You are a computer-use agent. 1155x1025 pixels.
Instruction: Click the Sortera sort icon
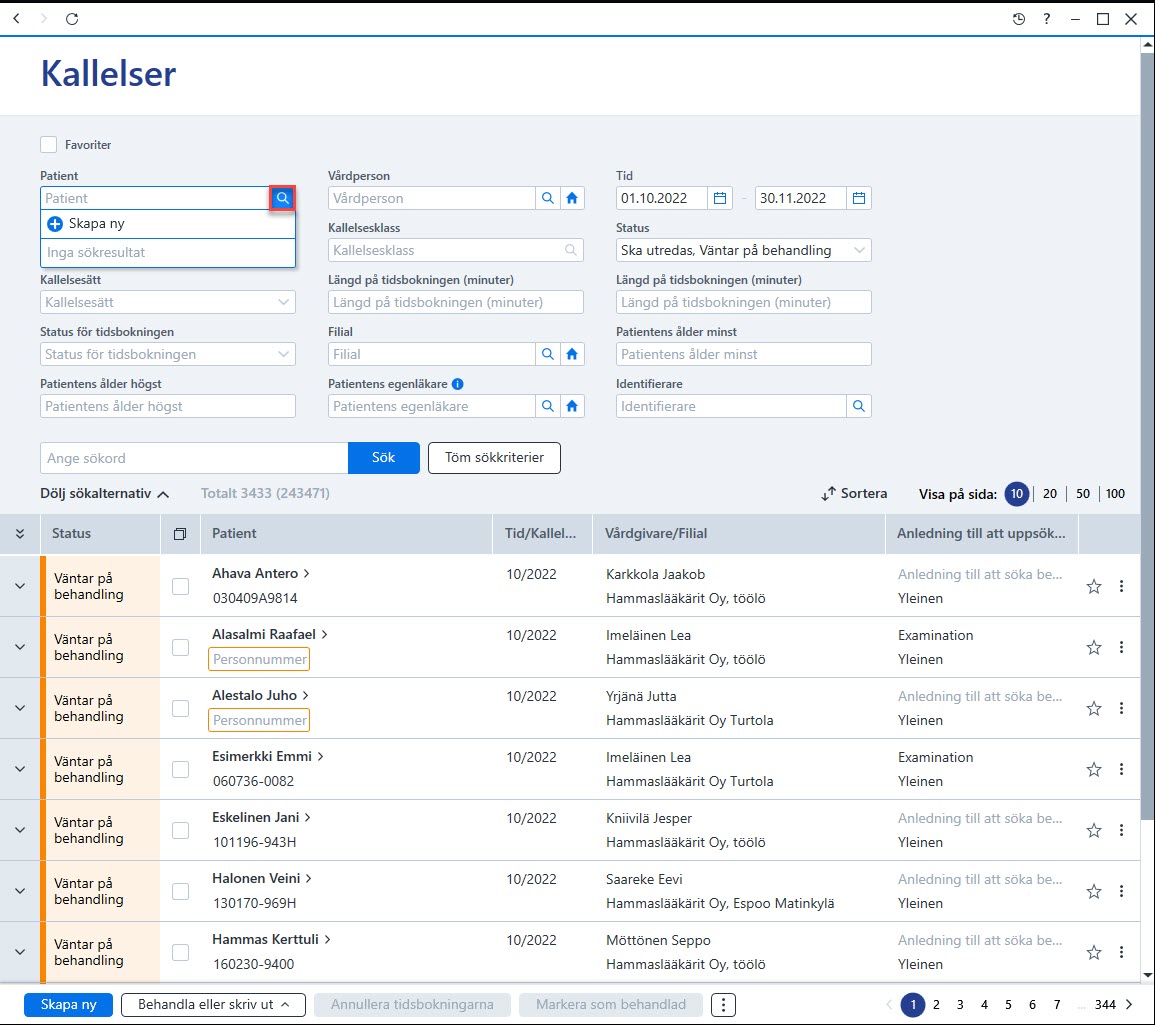(x=829, y=493)
